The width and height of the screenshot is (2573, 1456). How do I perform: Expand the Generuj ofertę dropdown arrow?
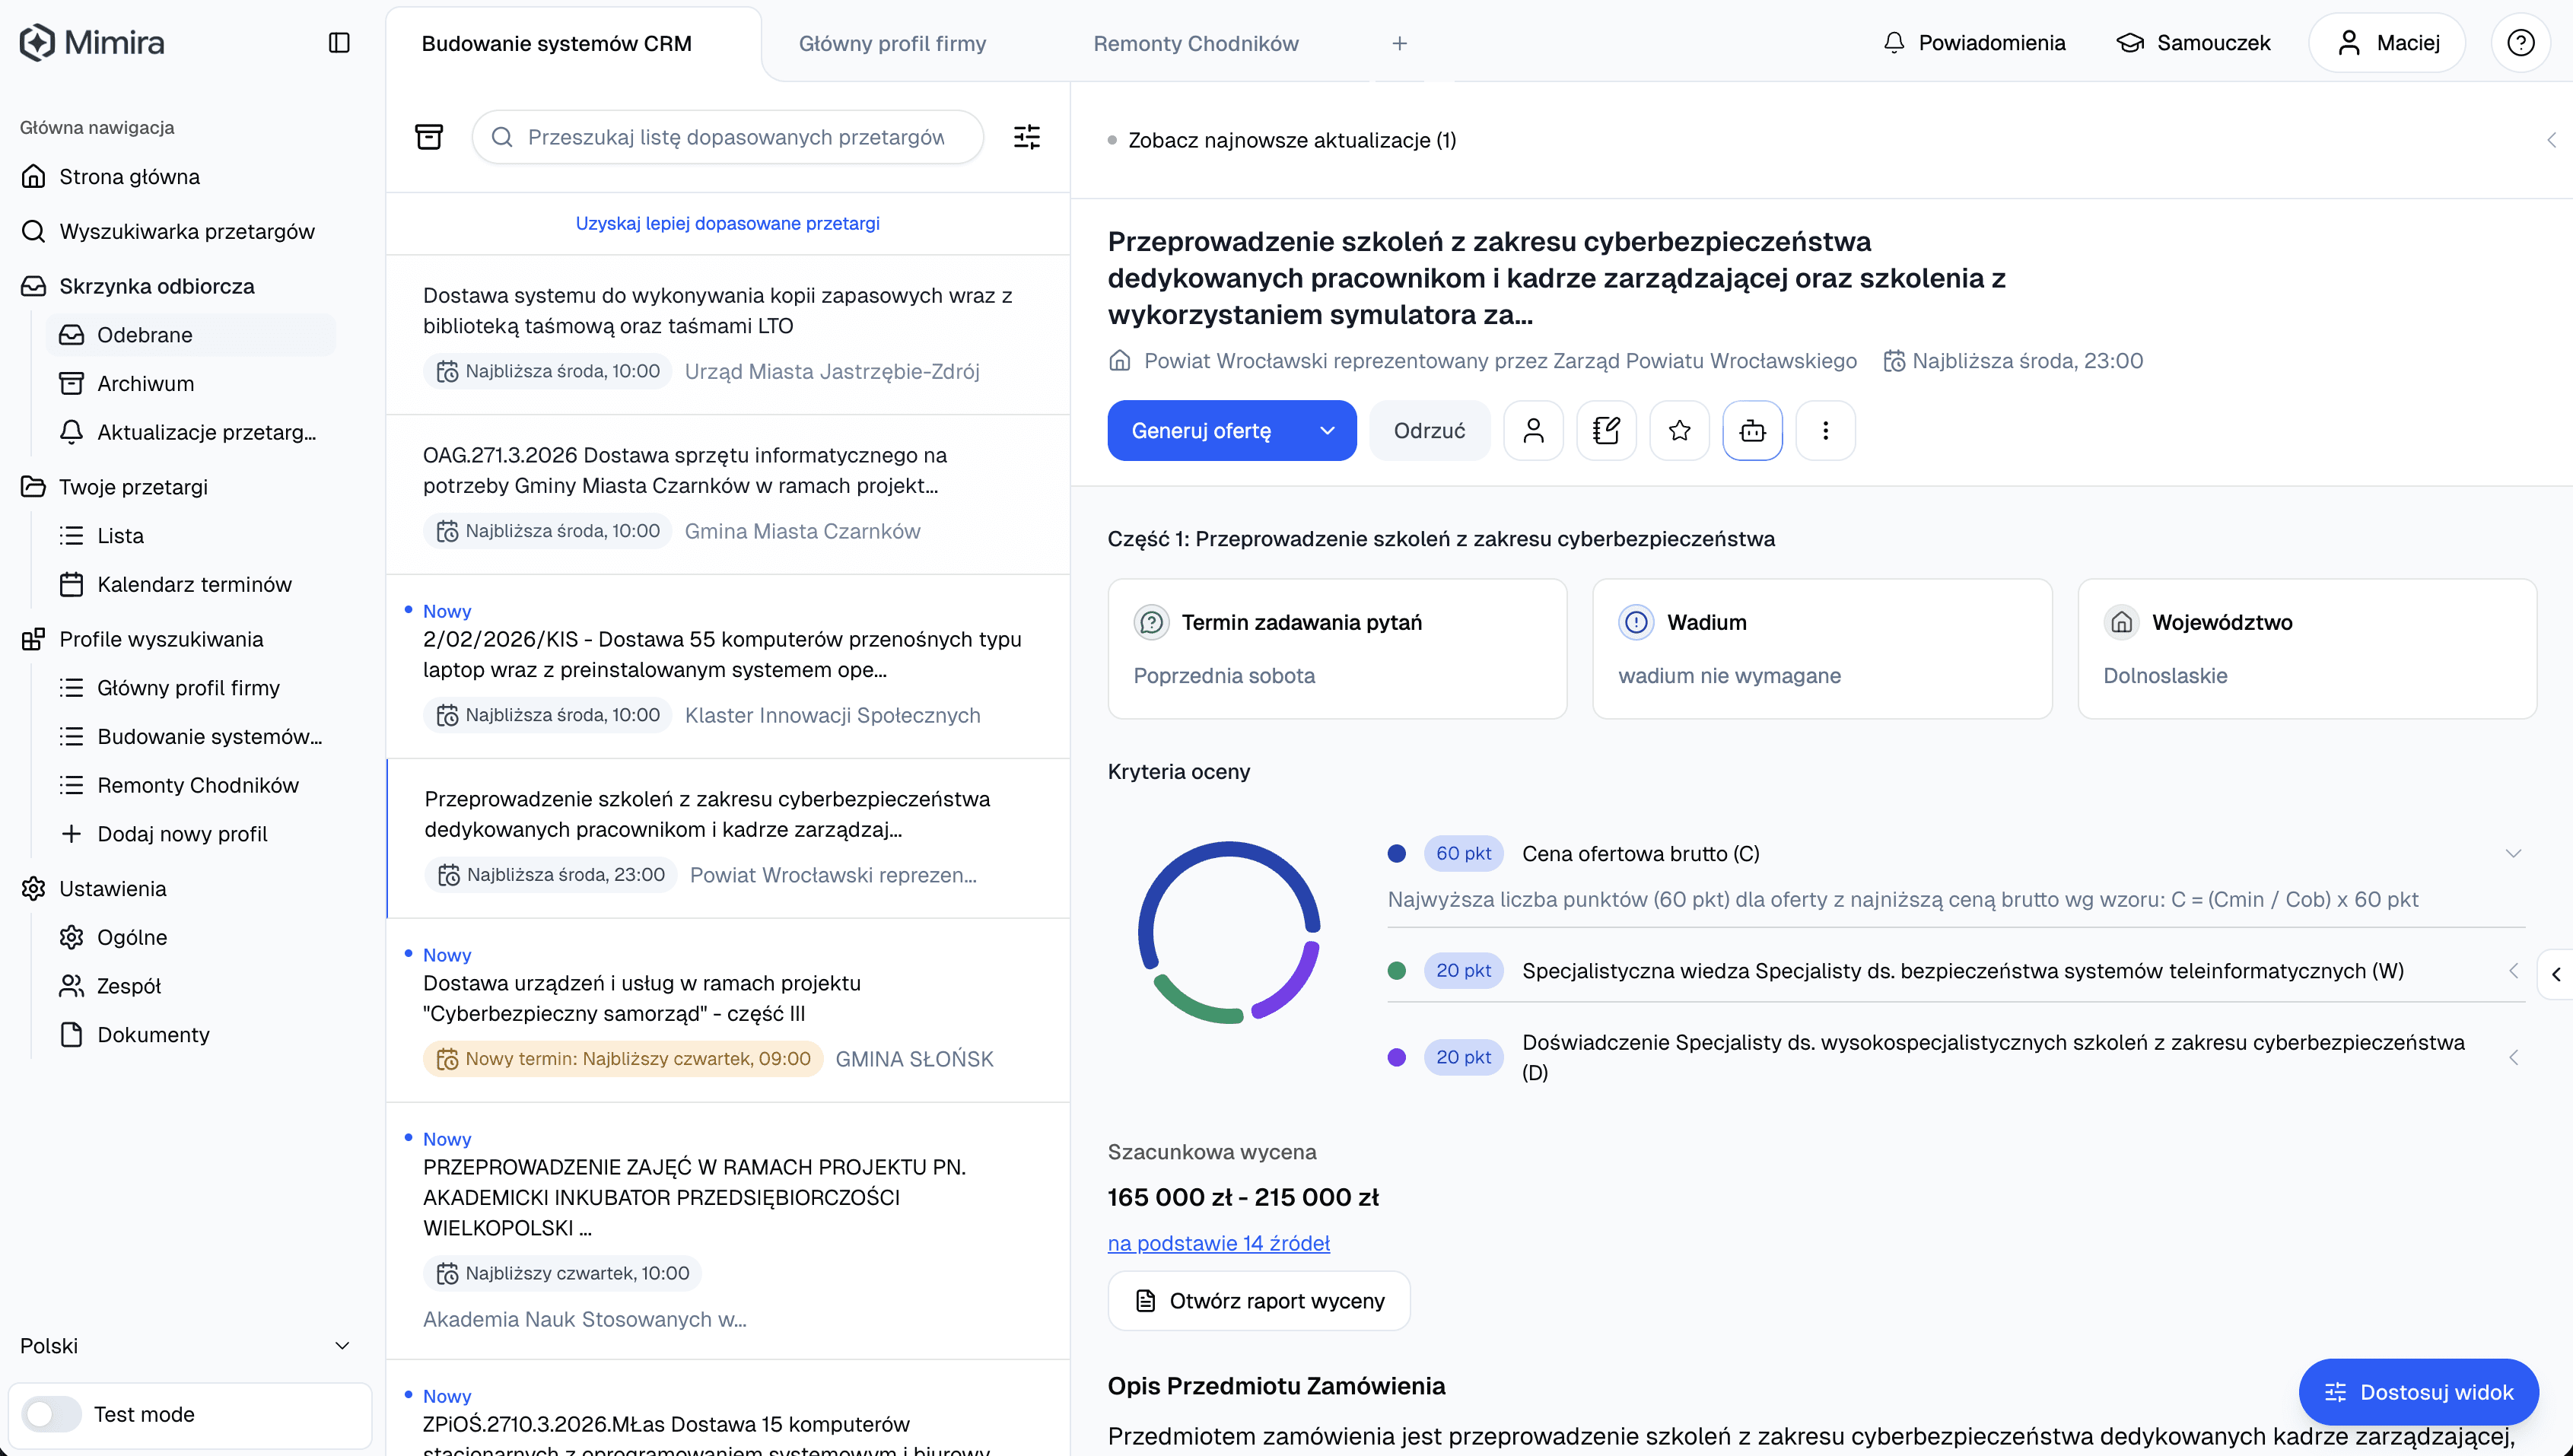point(1327,431)
